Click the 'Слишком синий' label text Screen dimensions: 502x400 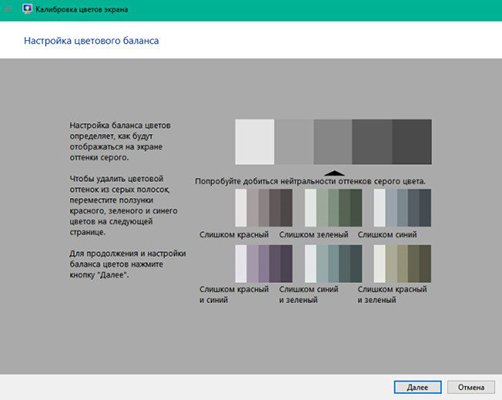click(x=387, y=235)
